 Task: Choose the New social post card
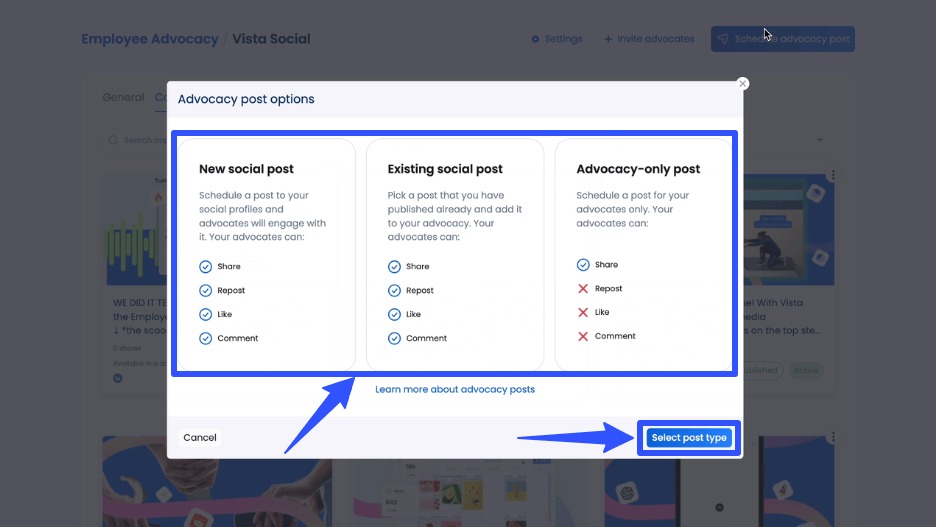[266, 254]
